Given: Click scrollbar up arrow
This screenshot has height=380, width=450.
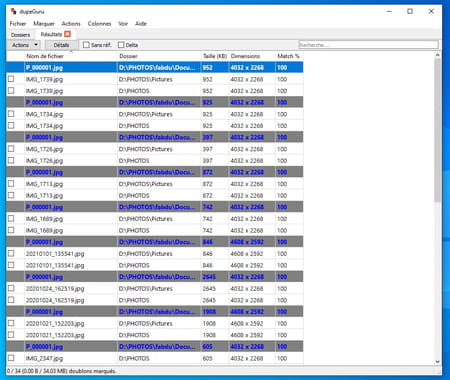Looking at the screenshot, I should click(x=437, y=54).
